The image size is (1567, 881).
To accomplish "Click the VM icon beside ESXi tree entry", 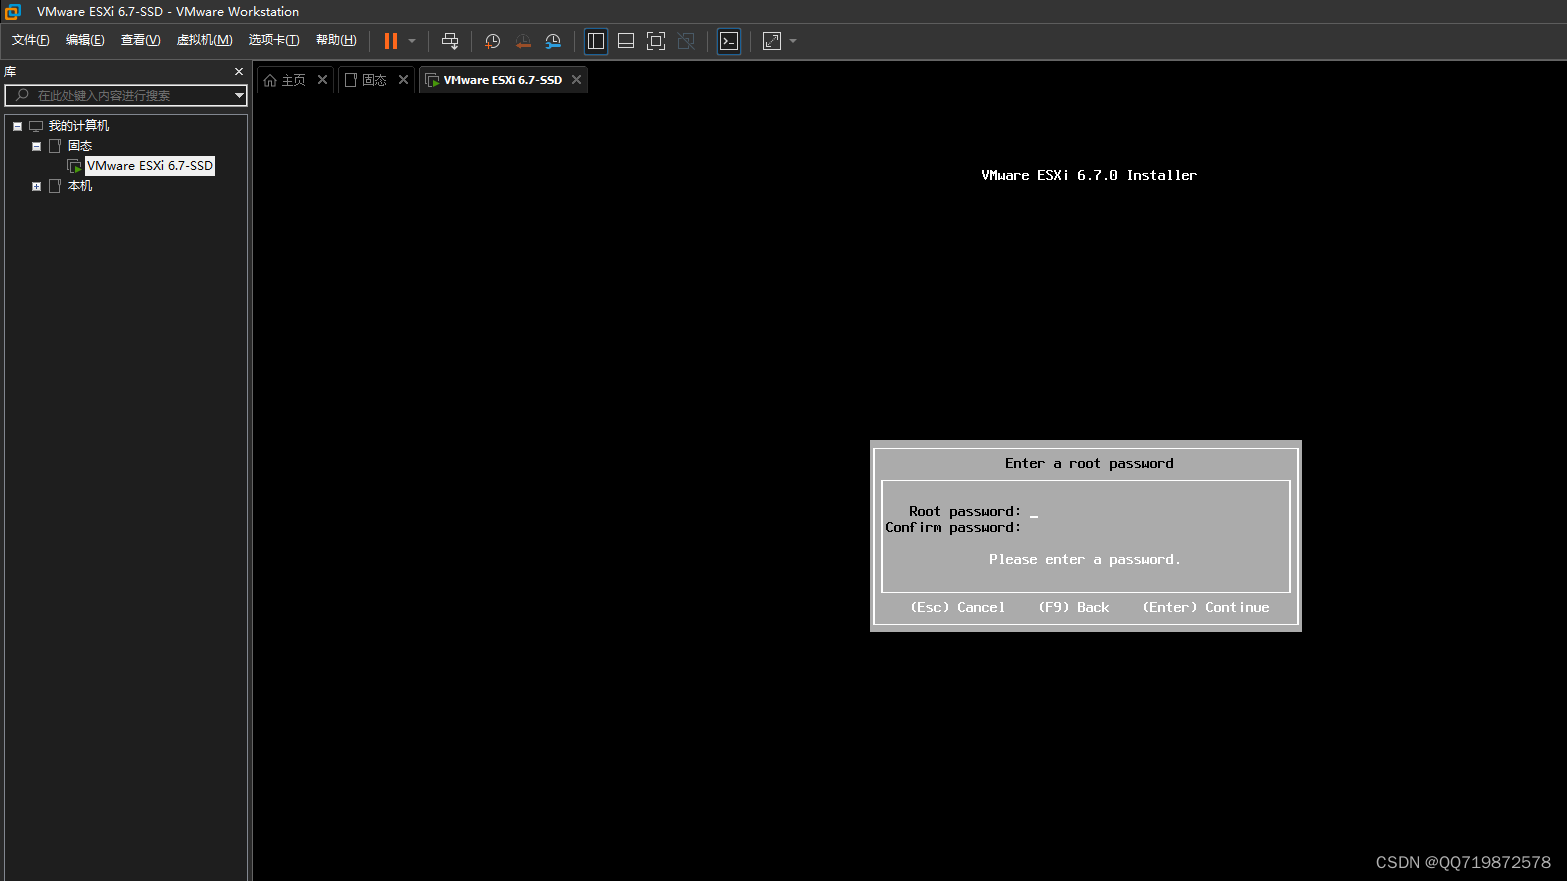I will coord(74,166).
